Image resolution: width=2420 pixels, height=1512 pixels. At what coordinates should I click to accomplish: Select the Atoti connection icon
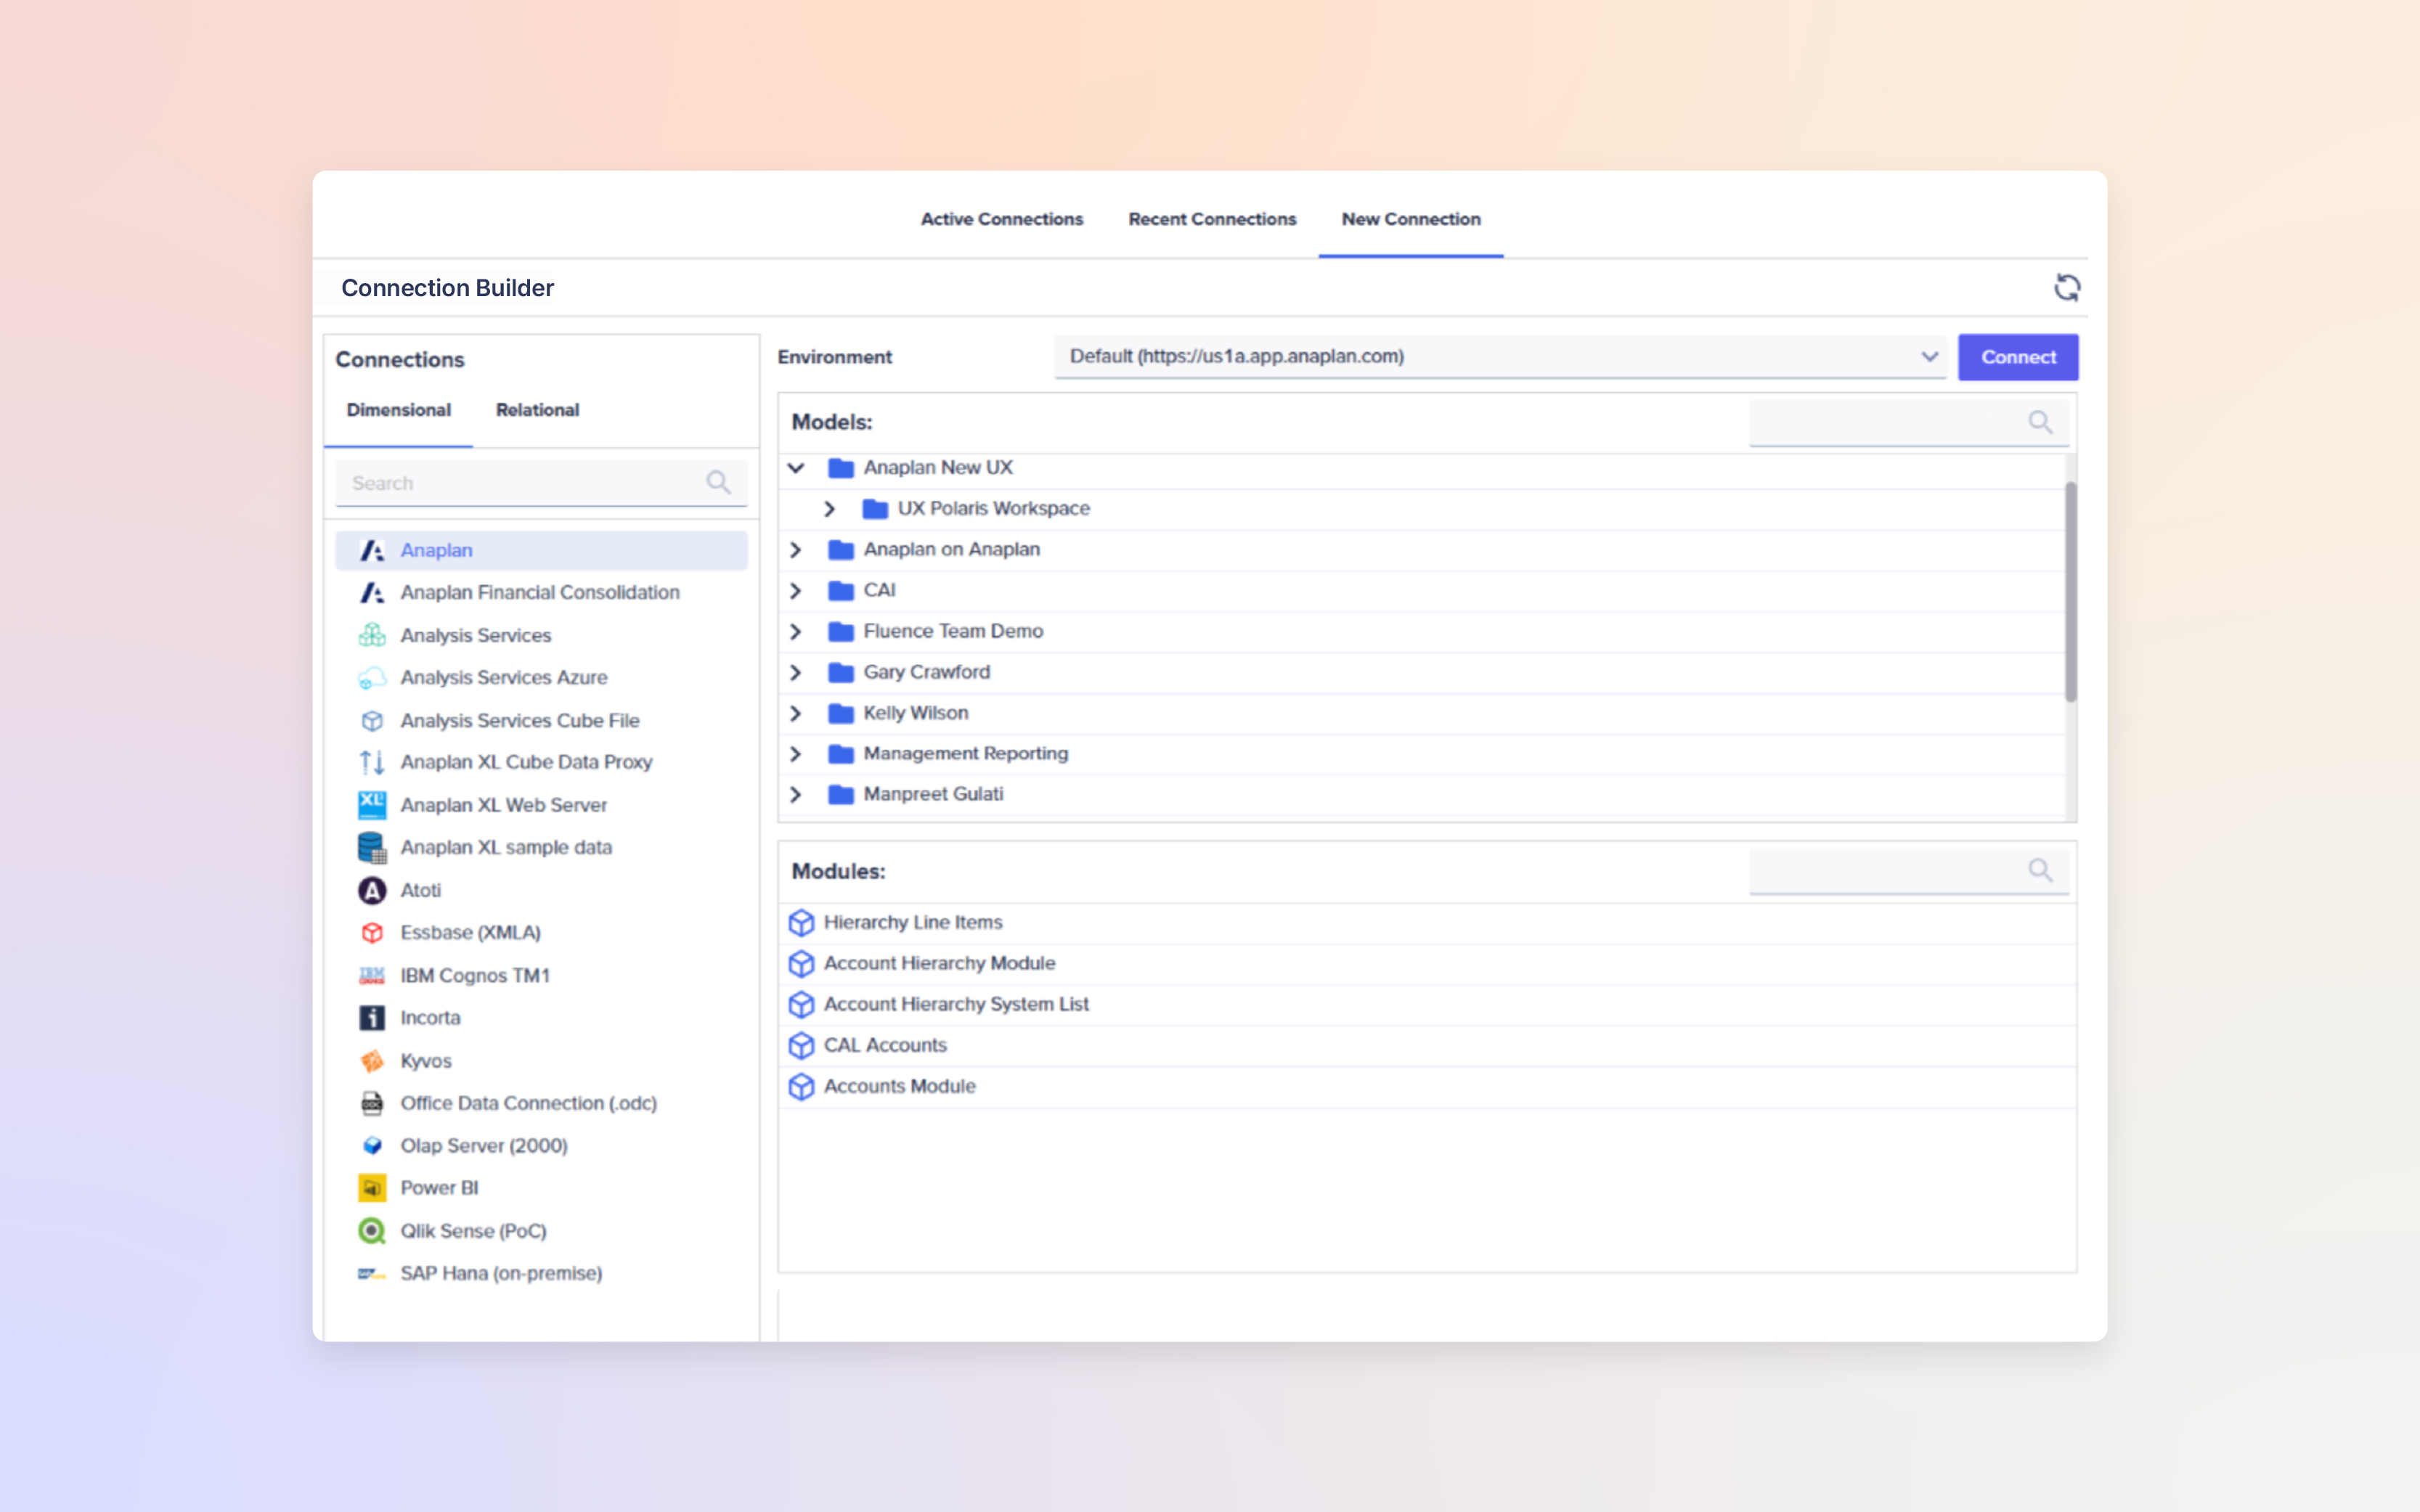click(372, 890)
